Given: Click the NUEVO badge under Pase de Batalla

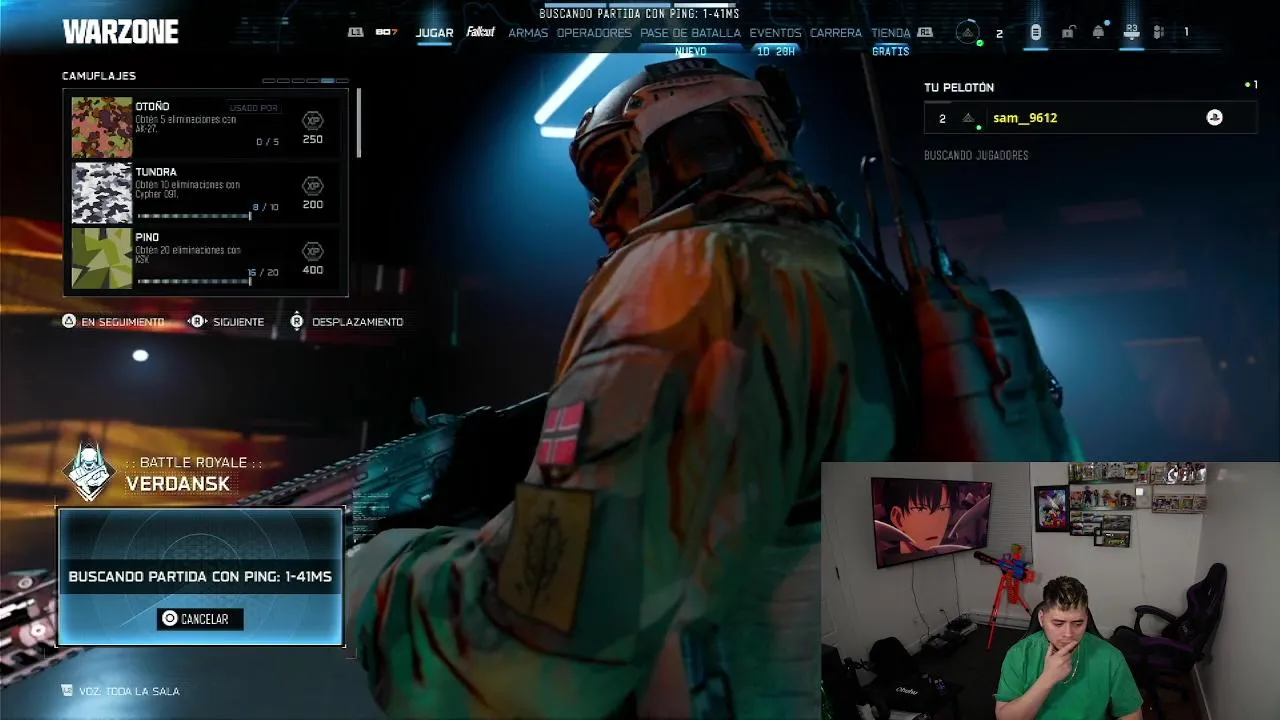Looking at the screenshot, I should 690,52.
